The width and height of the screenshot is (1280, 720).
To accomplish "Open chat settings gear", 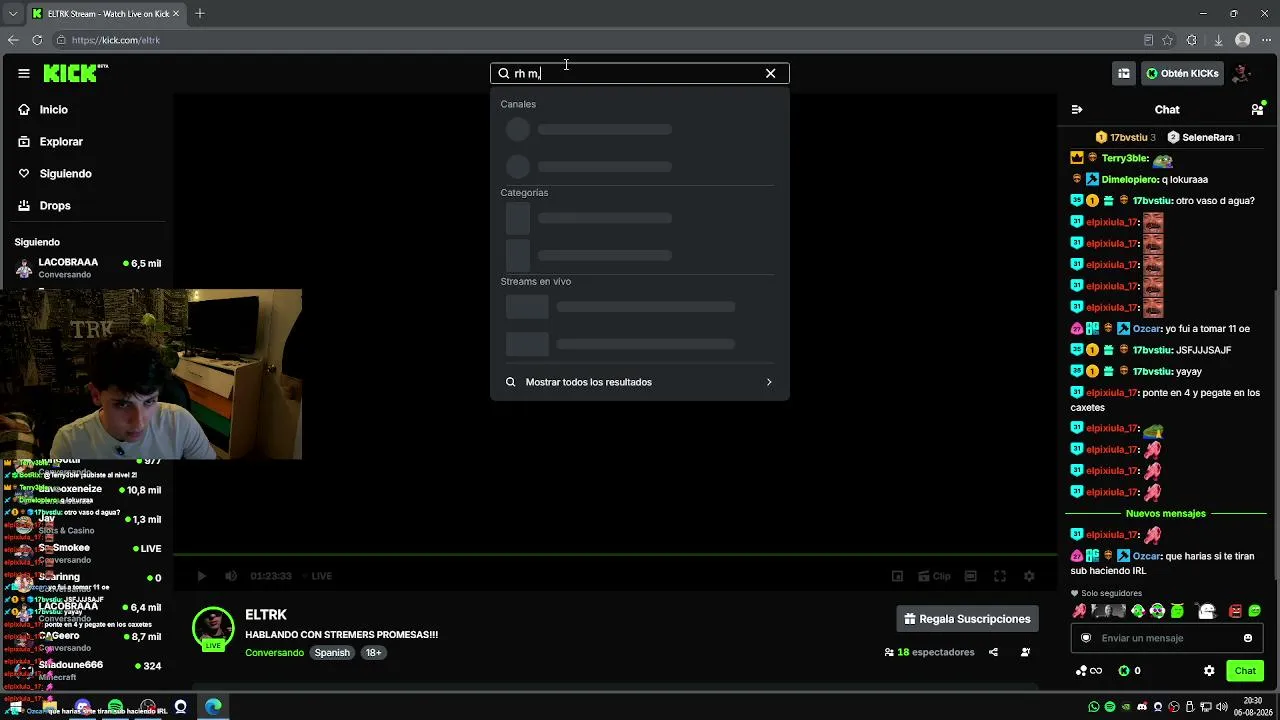I will pyautogui.click(x=1209, y=671).
